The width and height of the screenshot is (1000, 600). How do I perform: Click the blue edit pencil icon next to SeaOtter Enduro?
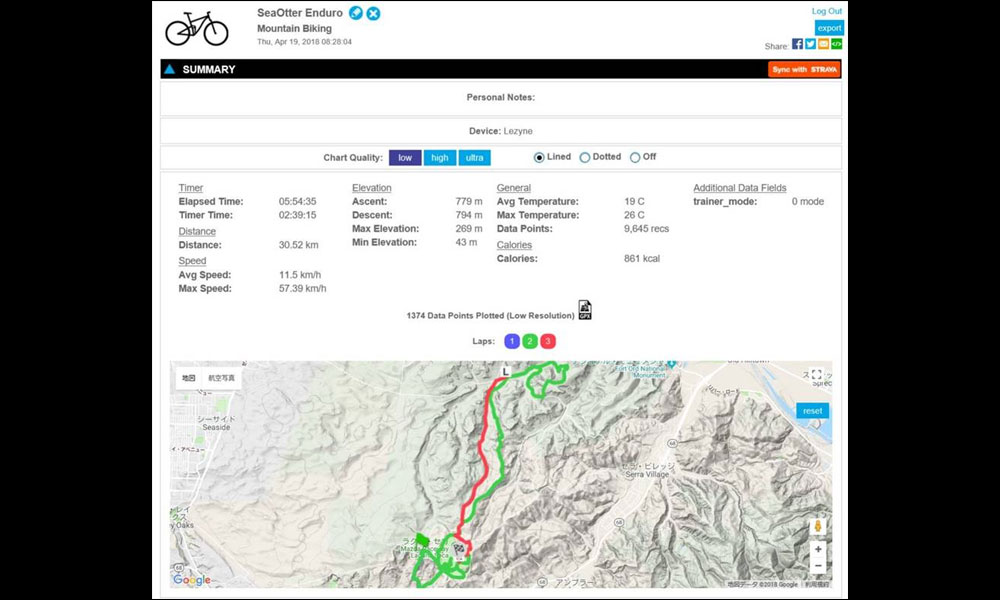[356, 13]
